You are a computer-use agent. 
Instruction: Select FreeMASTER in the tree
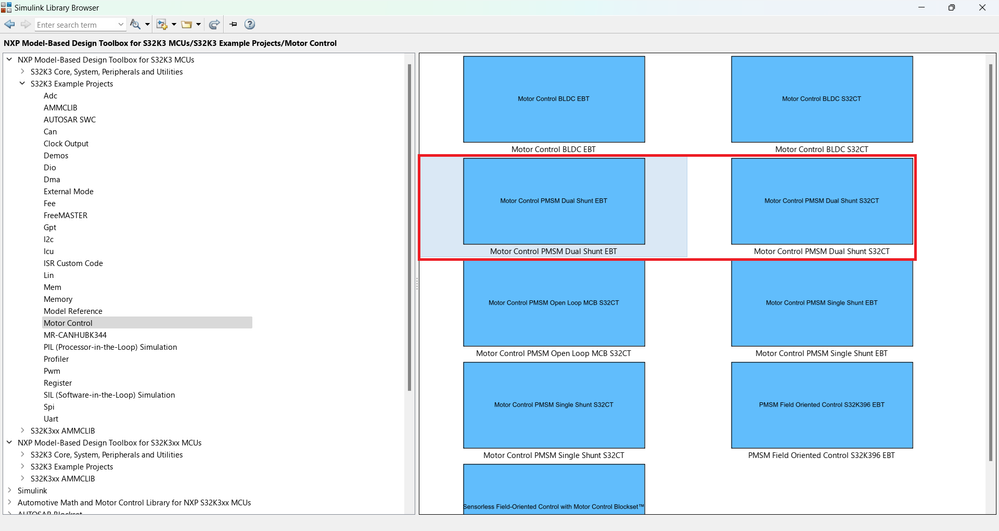[x=66, y=215]
